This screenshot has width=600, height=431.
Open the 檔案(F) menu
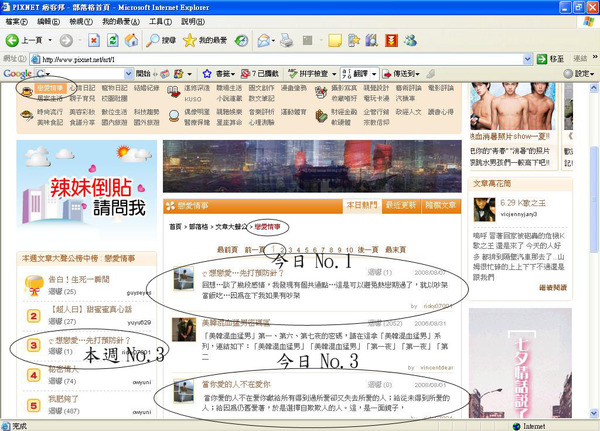[x=16, y=22]
